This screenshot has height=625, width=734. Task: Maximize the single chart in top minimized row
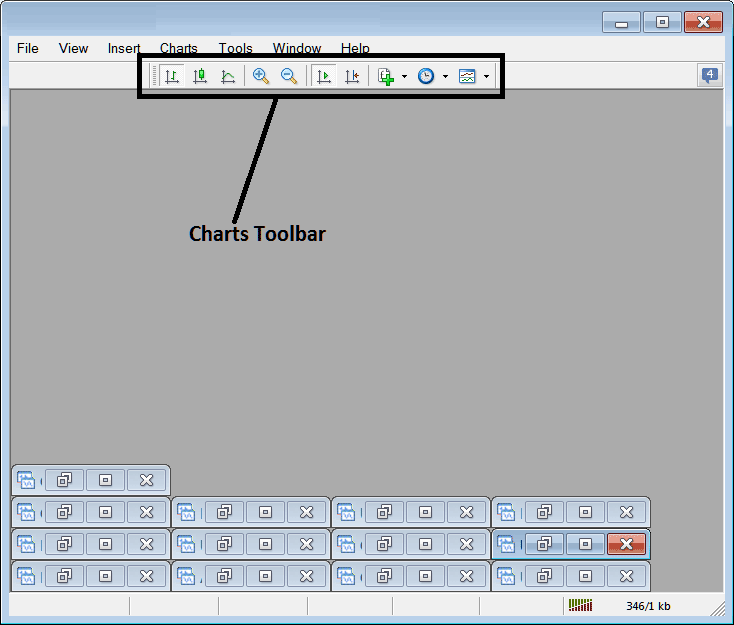(x=105, y=480)
